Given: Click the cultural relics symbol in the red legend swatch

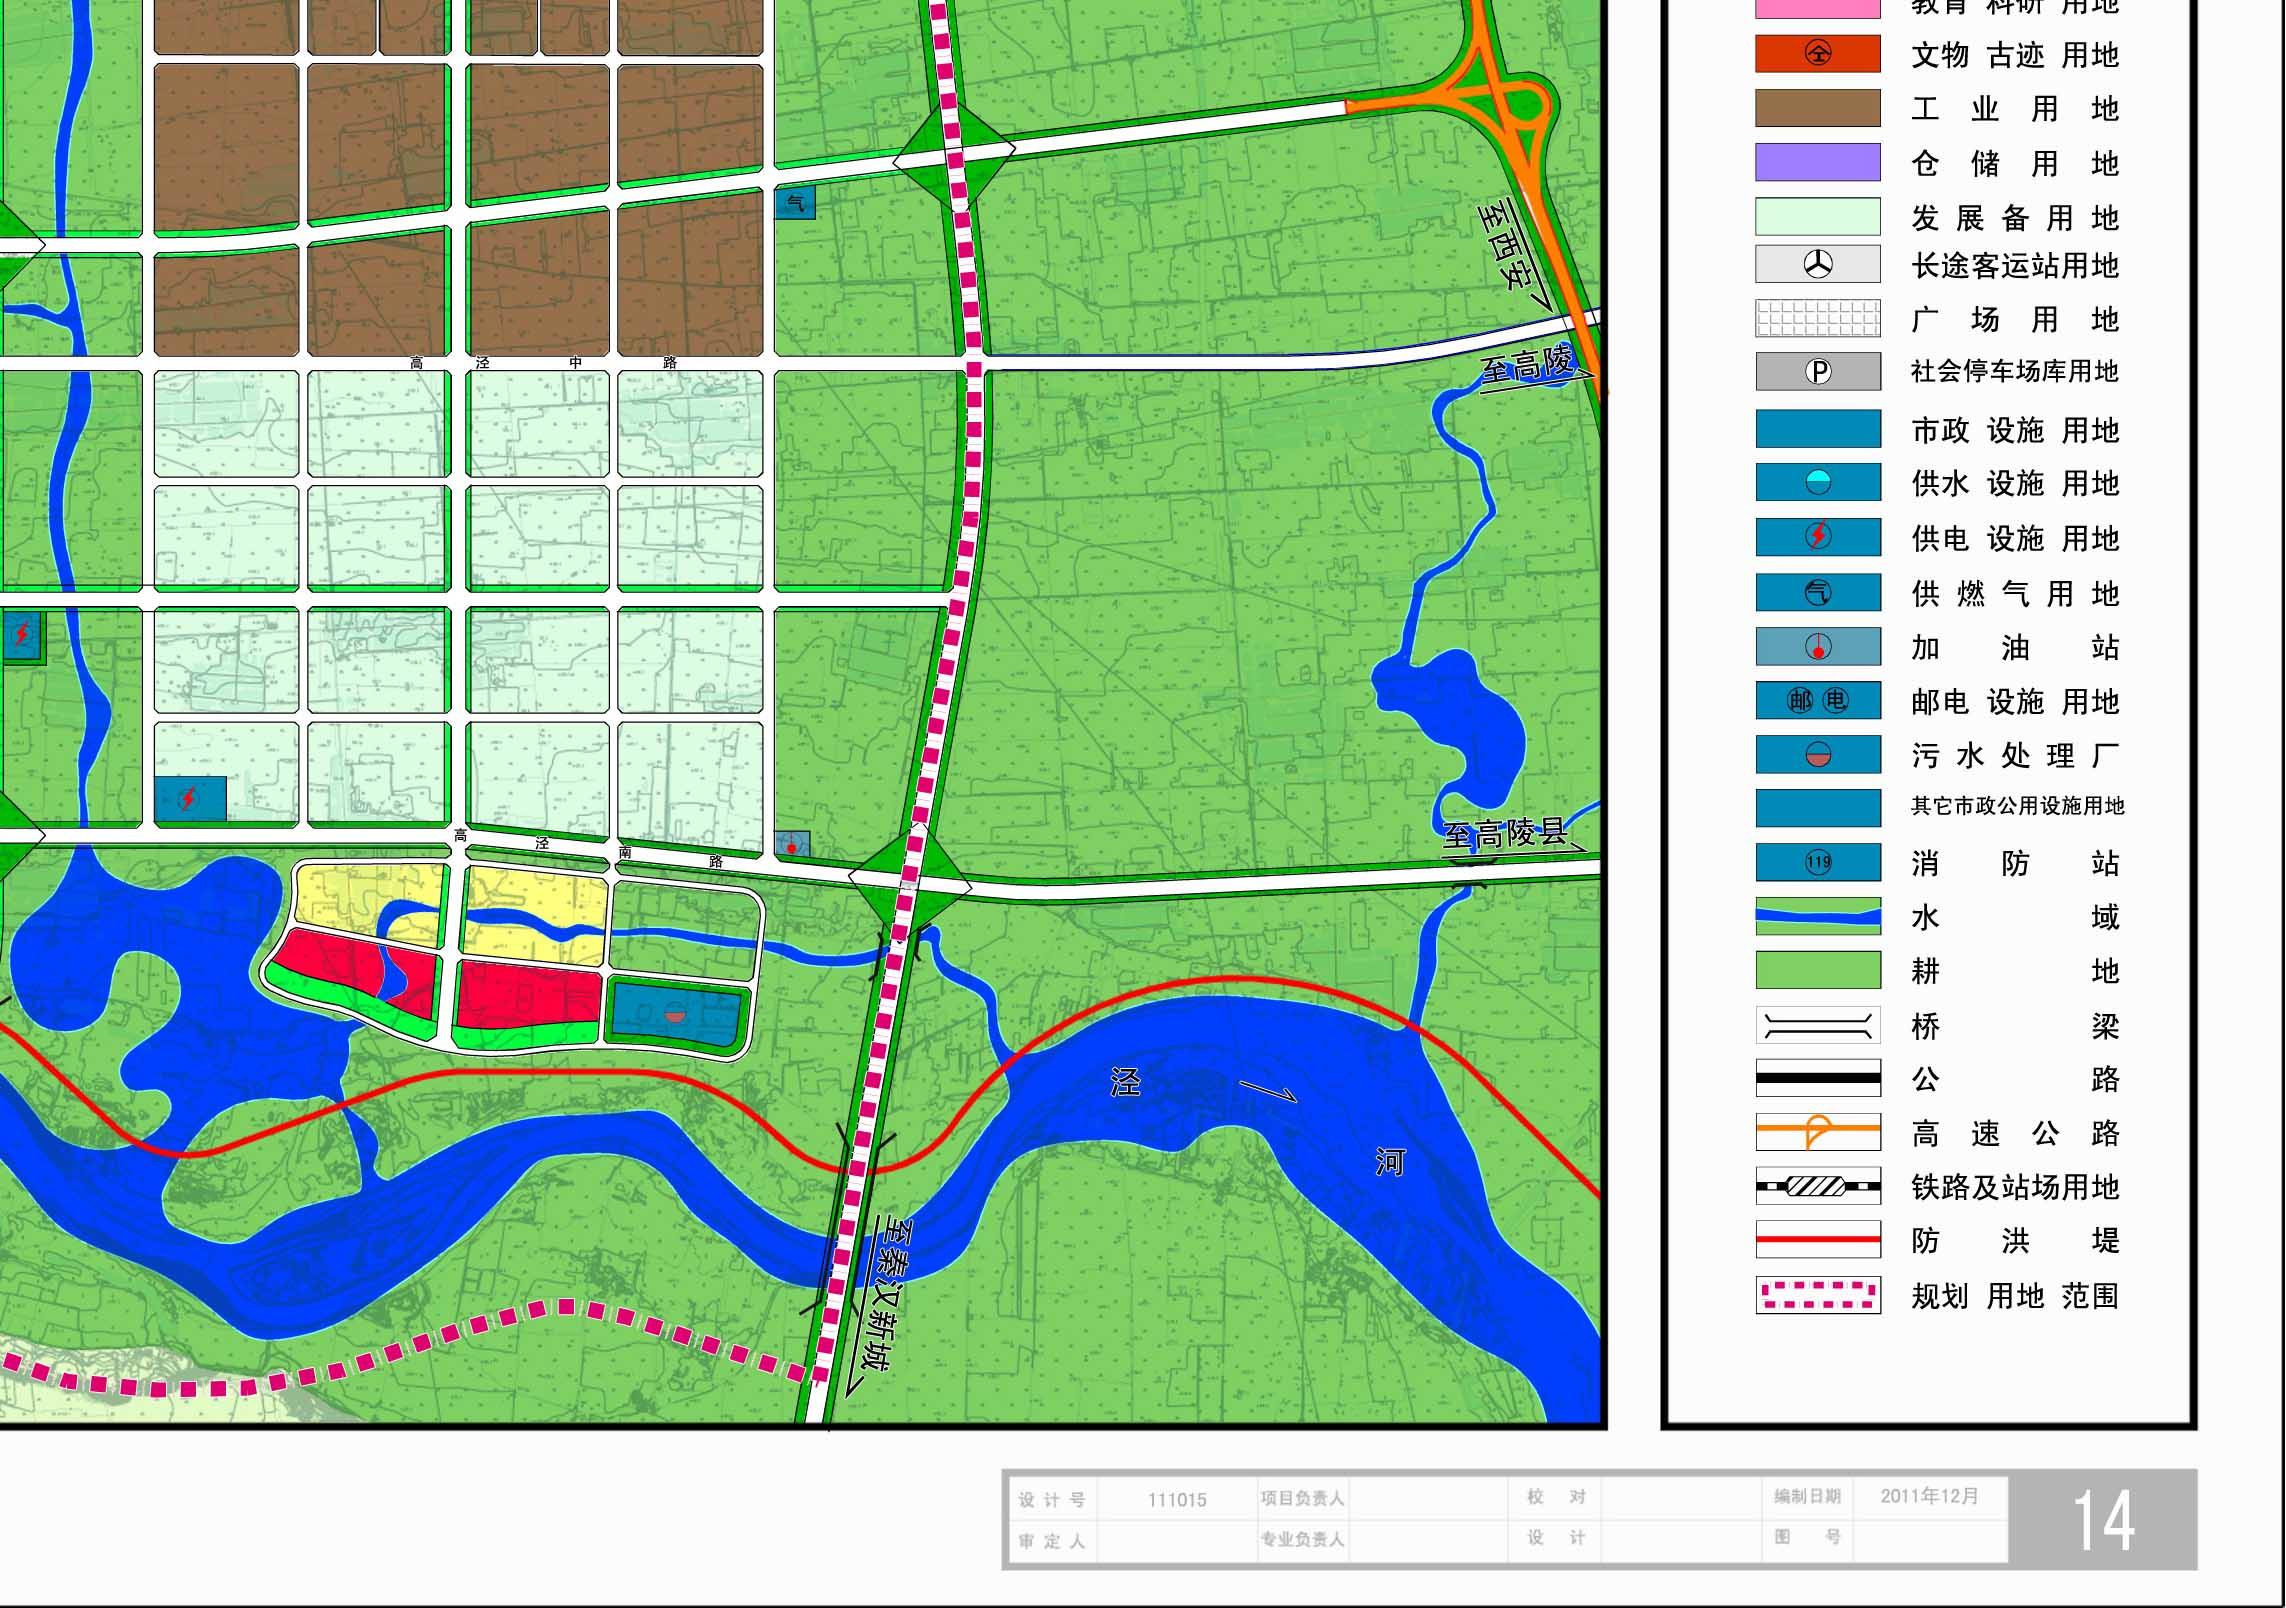Looking at the screenshot, I should pos(1818,54).
